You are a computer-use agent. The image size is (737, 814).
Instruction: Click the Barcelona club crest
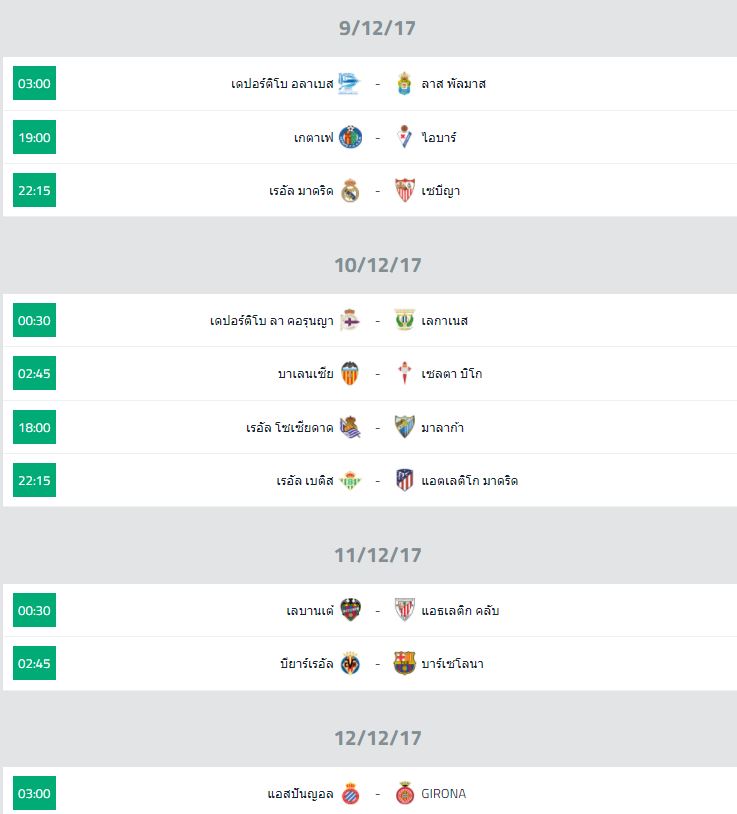pyautogui.click(x=404, y=664)
